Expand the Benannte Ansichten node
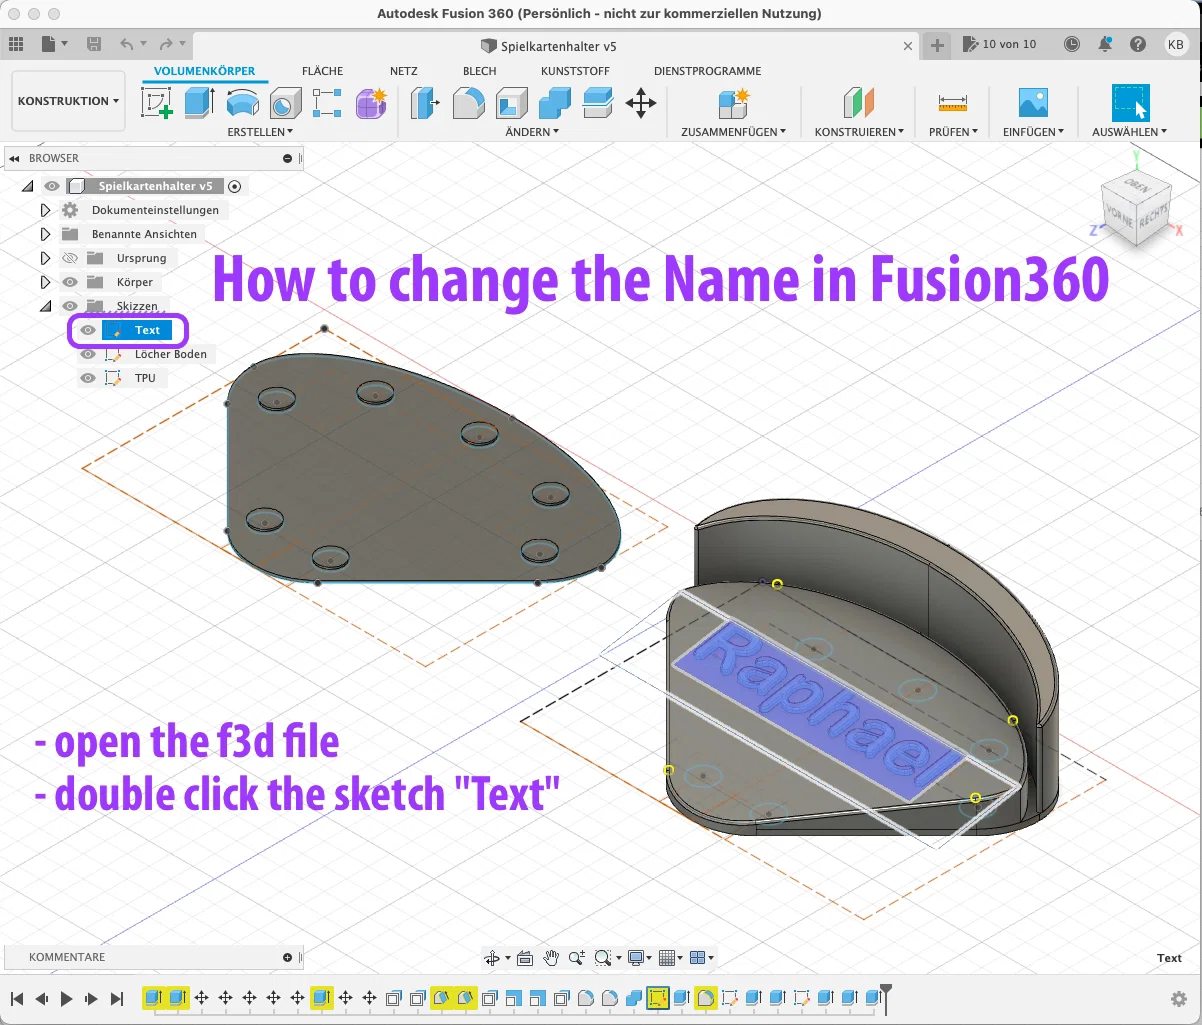The width and height of the screenshot is (1202, 1025). click(45, 234)
